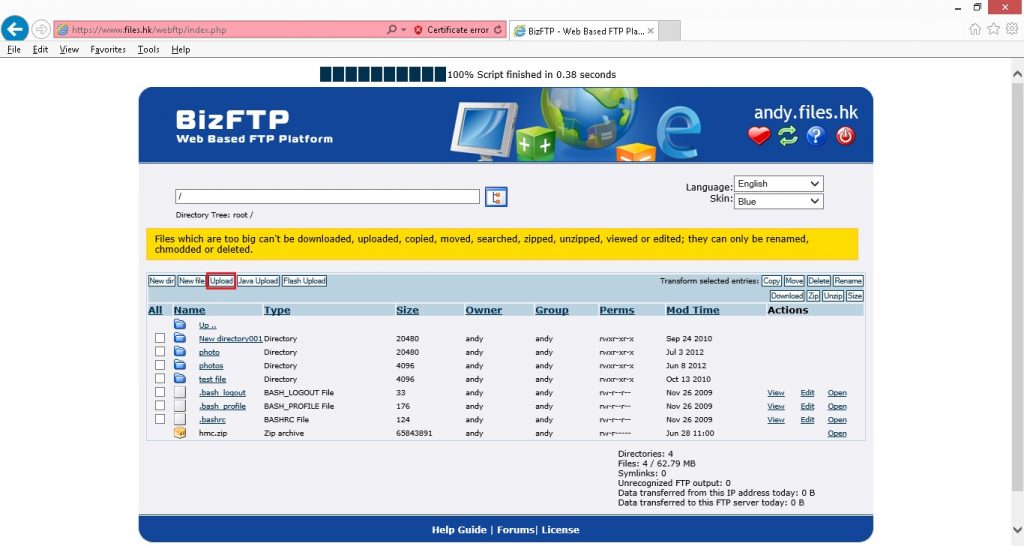Open the Edit menu
Screen dimensions: 1024x546
[x=40, y=50]
